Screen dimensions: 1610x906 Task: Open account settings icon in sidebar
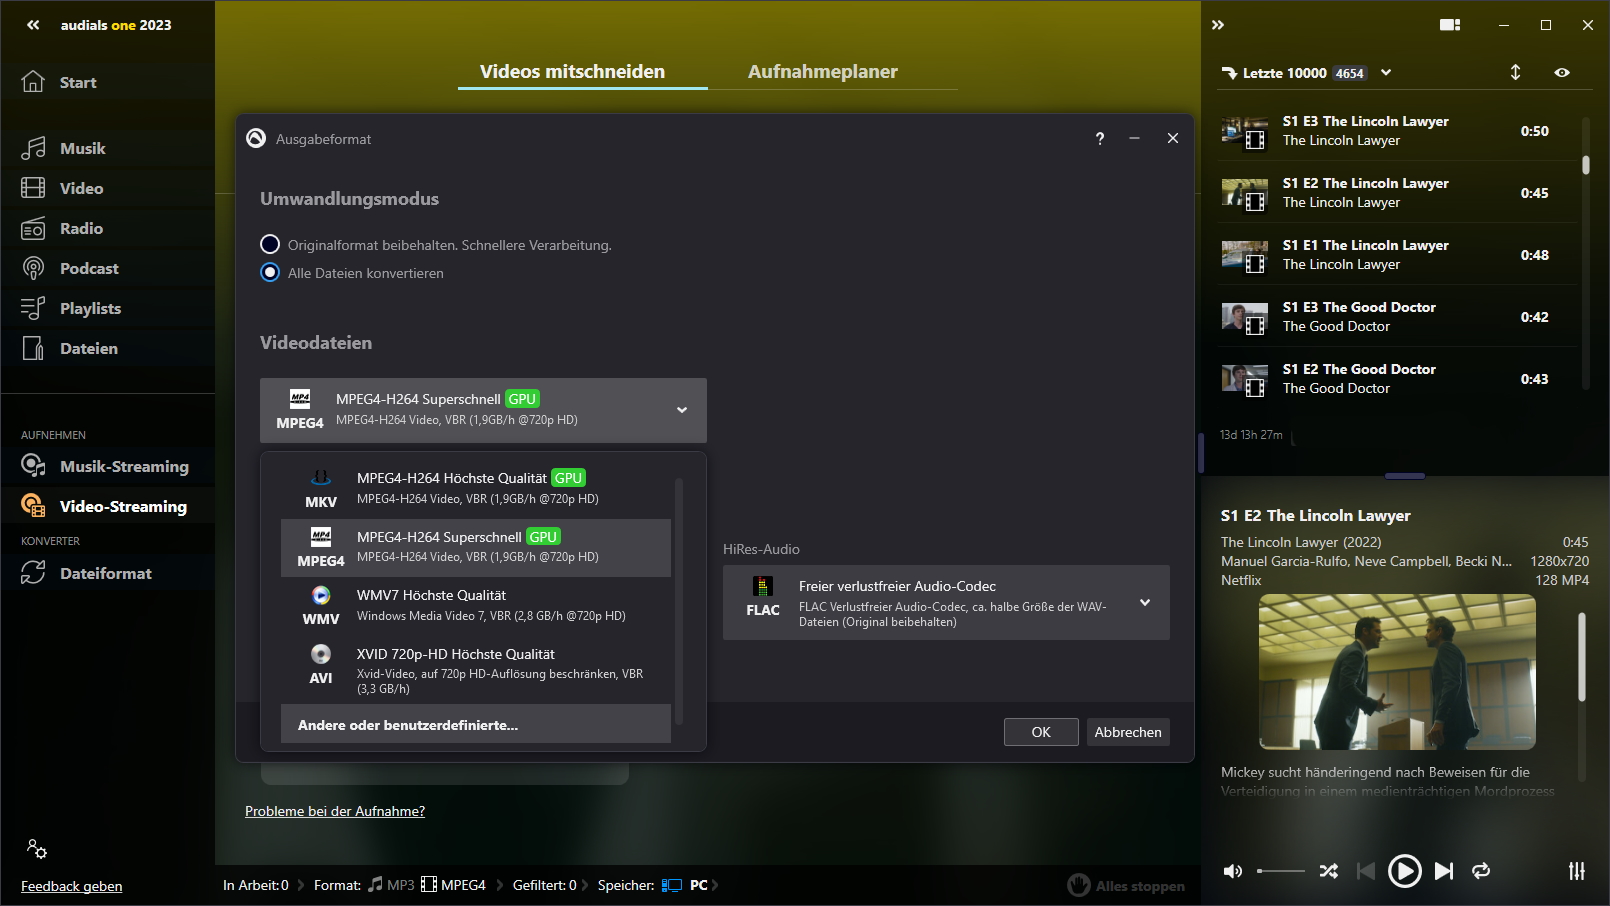[x=37, y=849]
